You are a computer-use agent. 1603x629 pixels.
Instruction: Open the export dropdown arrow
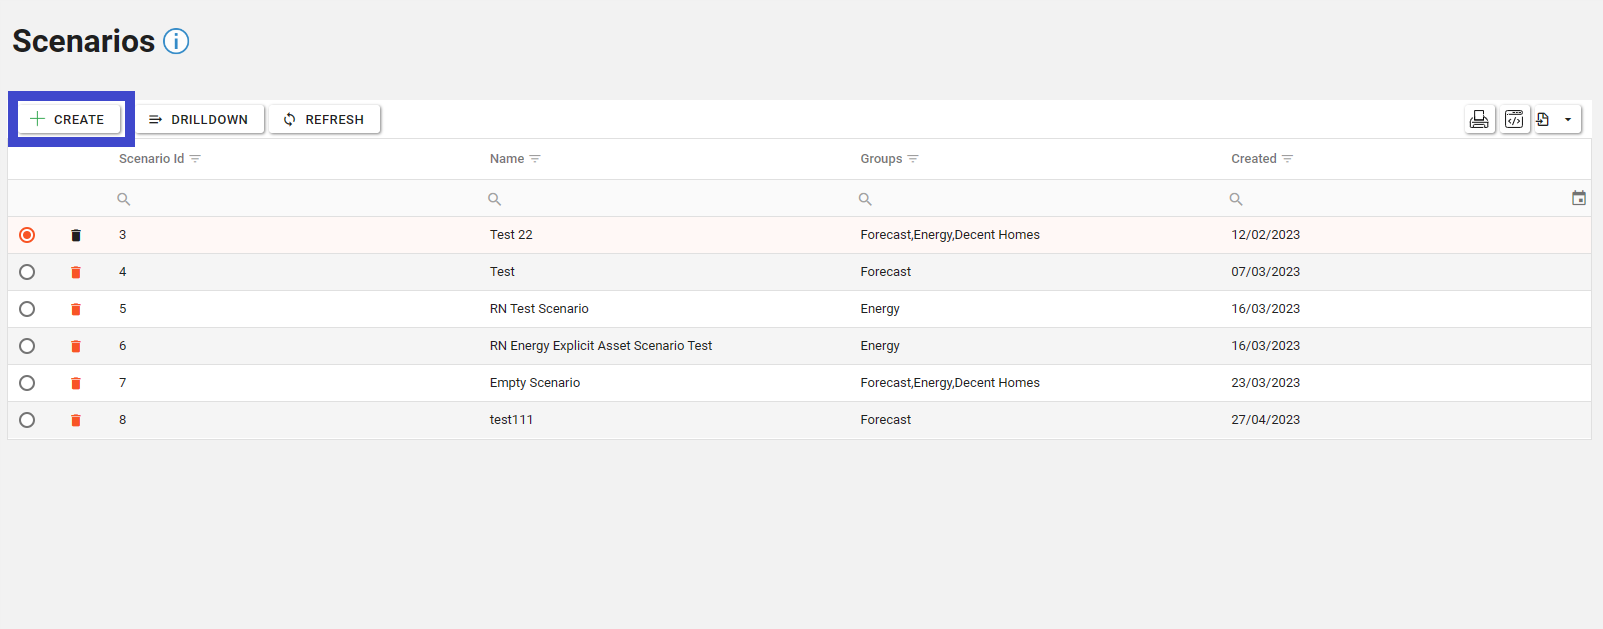pyautogui.click(x=1567, y=120)
